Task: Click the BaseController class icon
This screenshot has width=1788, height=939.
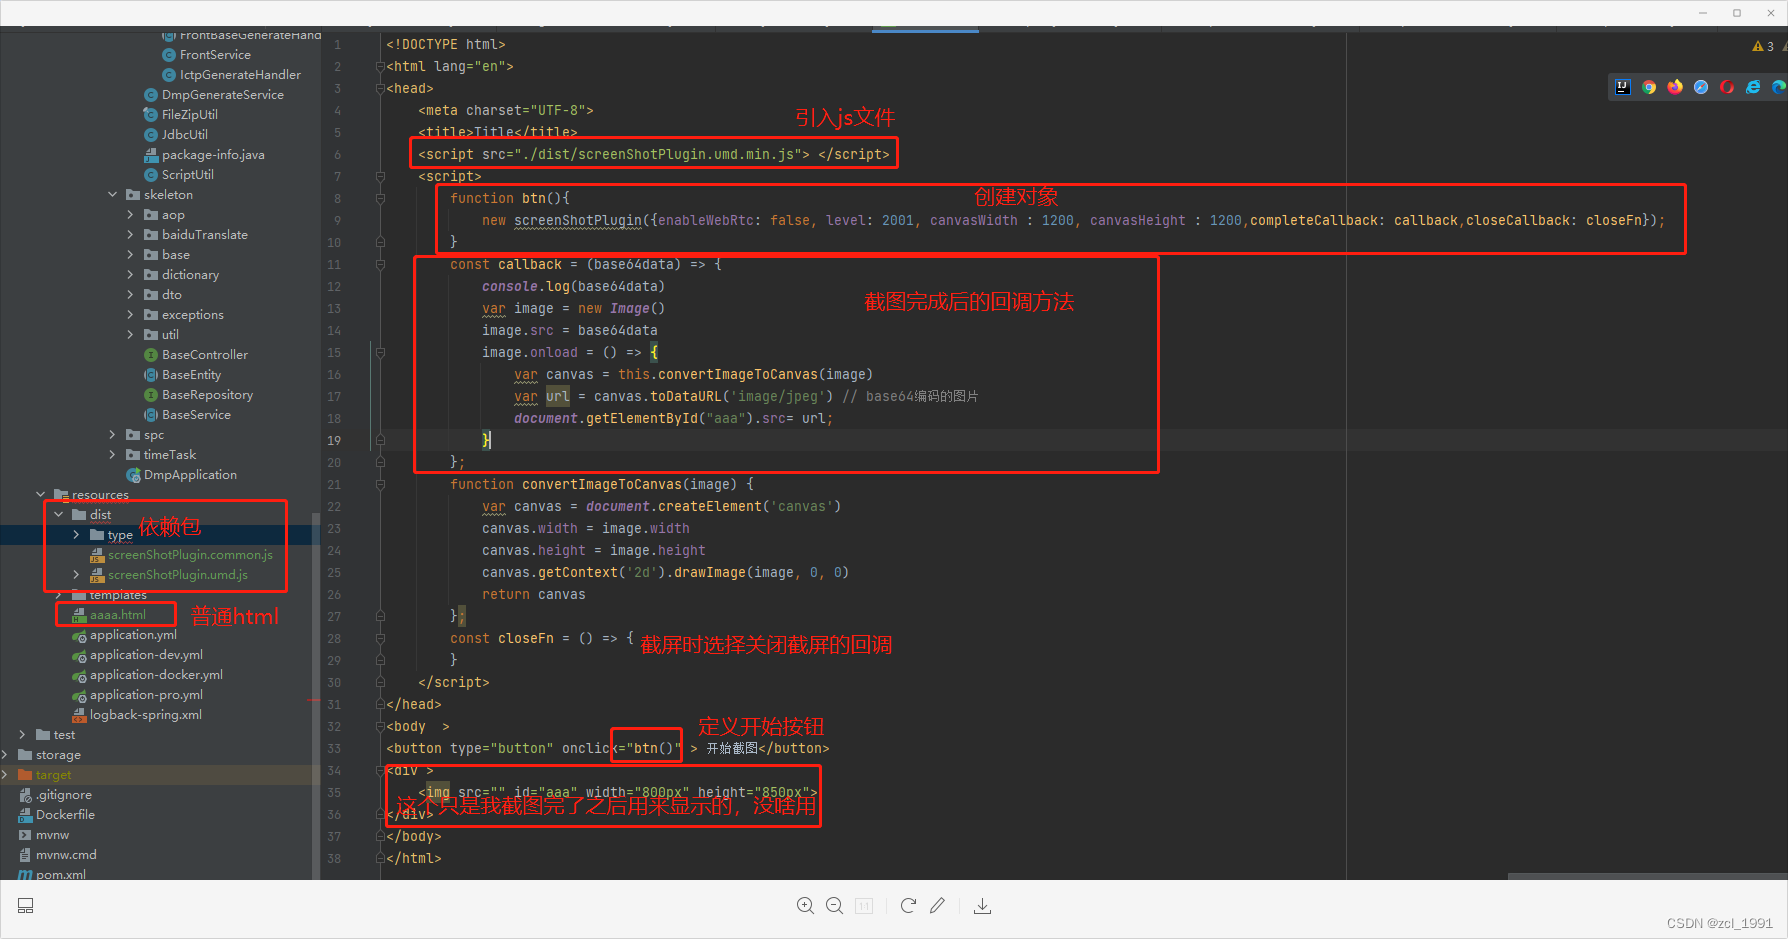Action: [151, 355]
